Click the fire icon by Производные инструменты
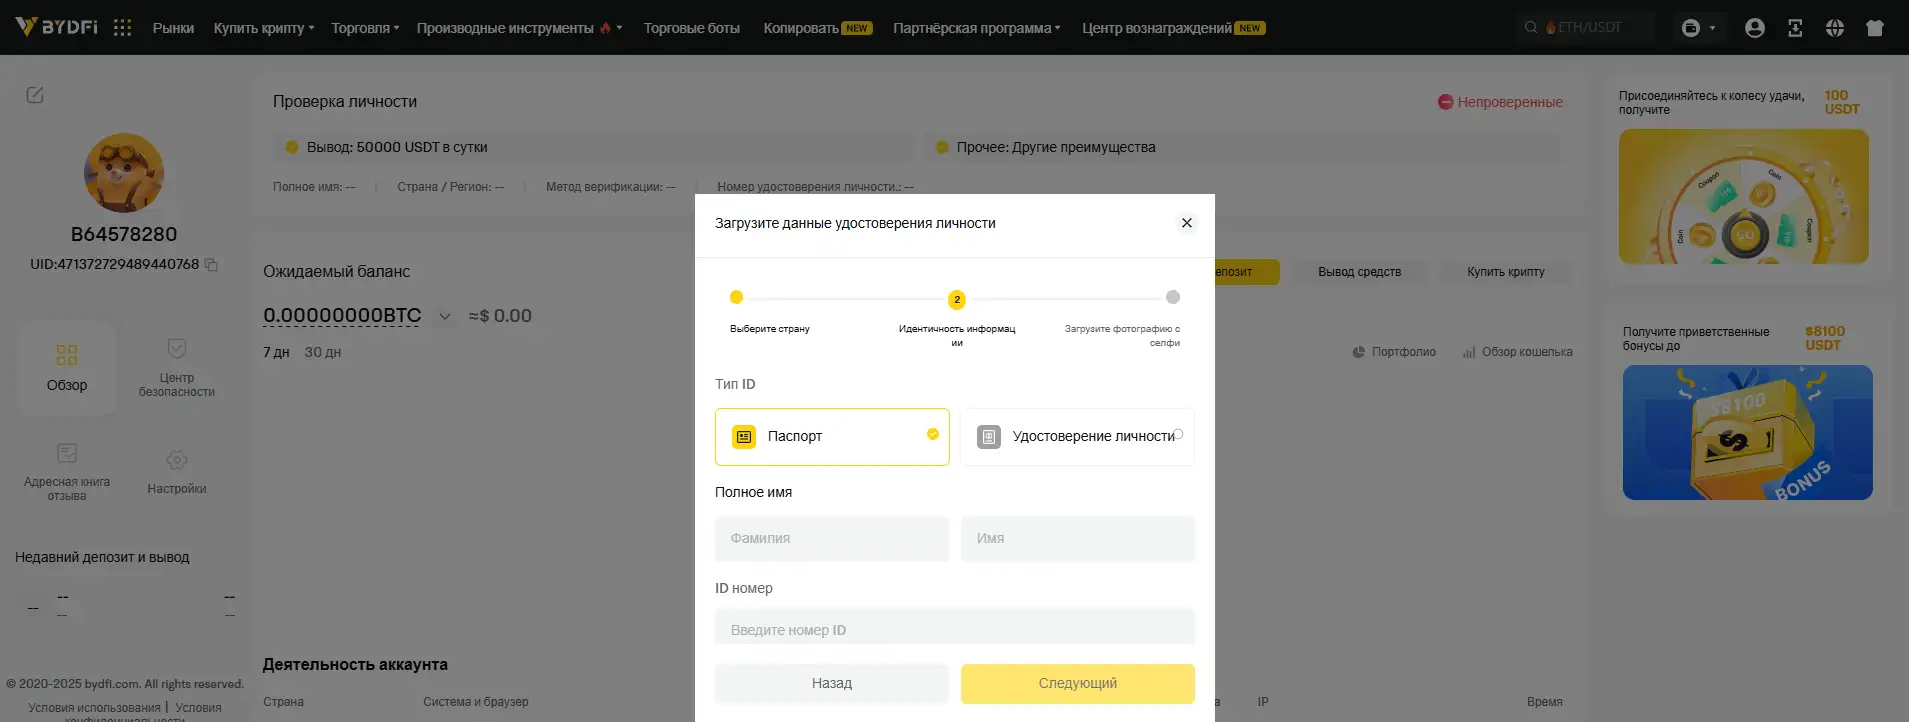This screenshot has height=722, width=1909. pyautogui.click(x=605, y=28)
